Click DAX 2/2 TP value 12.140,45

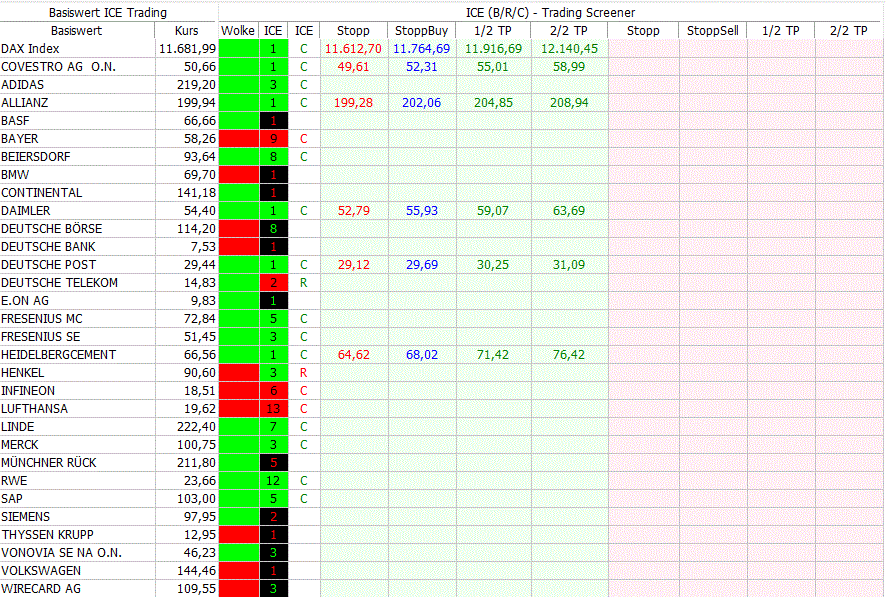click(x=569, y=49)
